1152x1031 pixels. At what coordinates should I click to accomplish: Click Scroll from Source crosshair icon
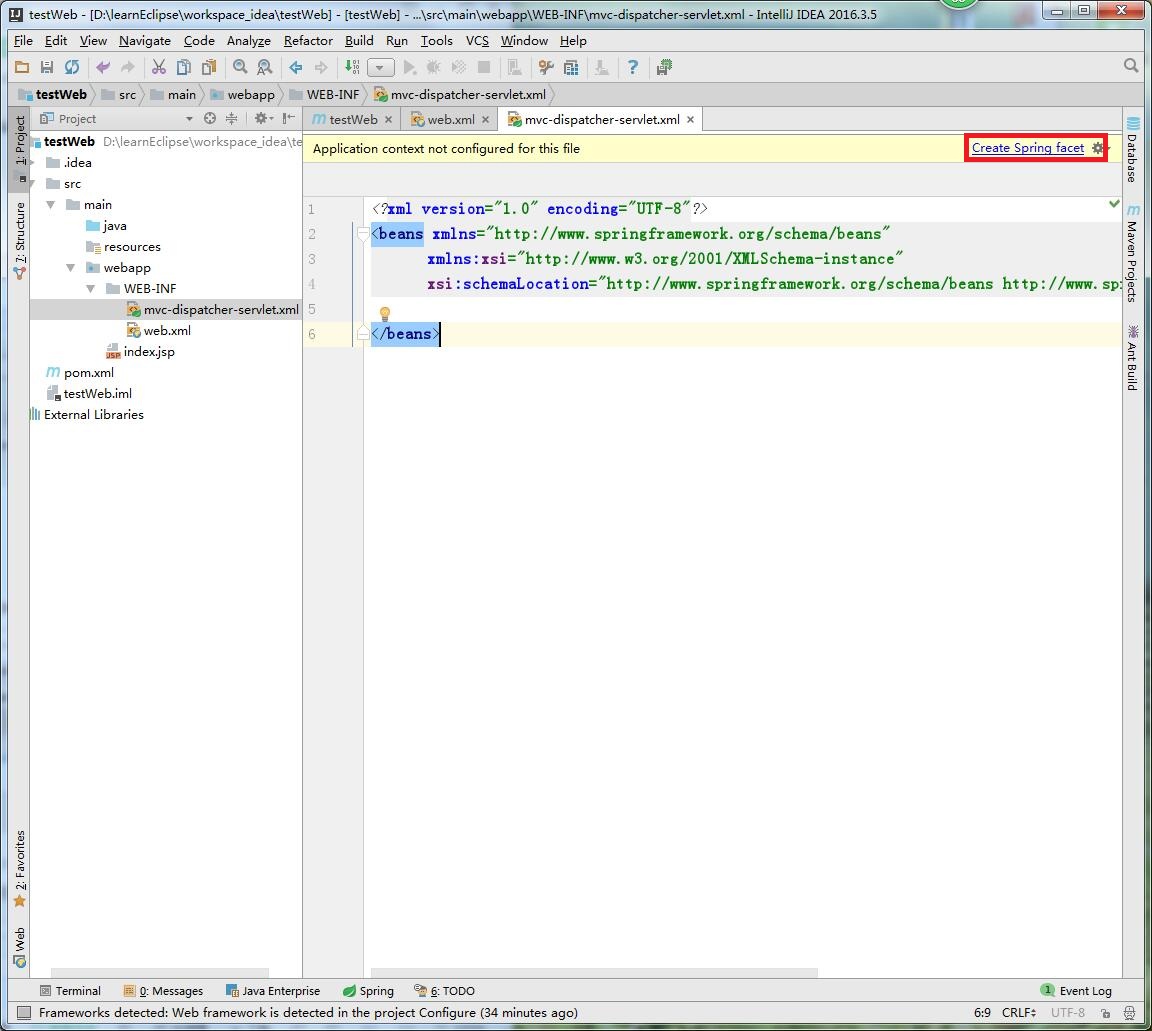210,118
